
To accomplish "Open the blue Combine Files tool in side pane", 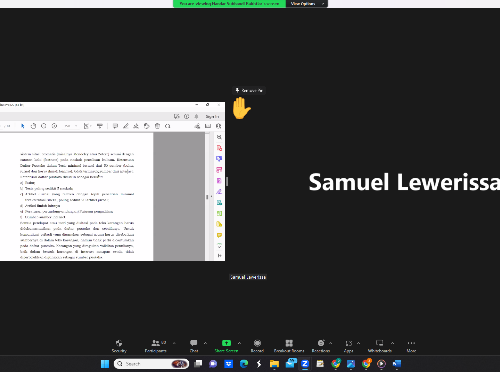I will coord(219,159).
